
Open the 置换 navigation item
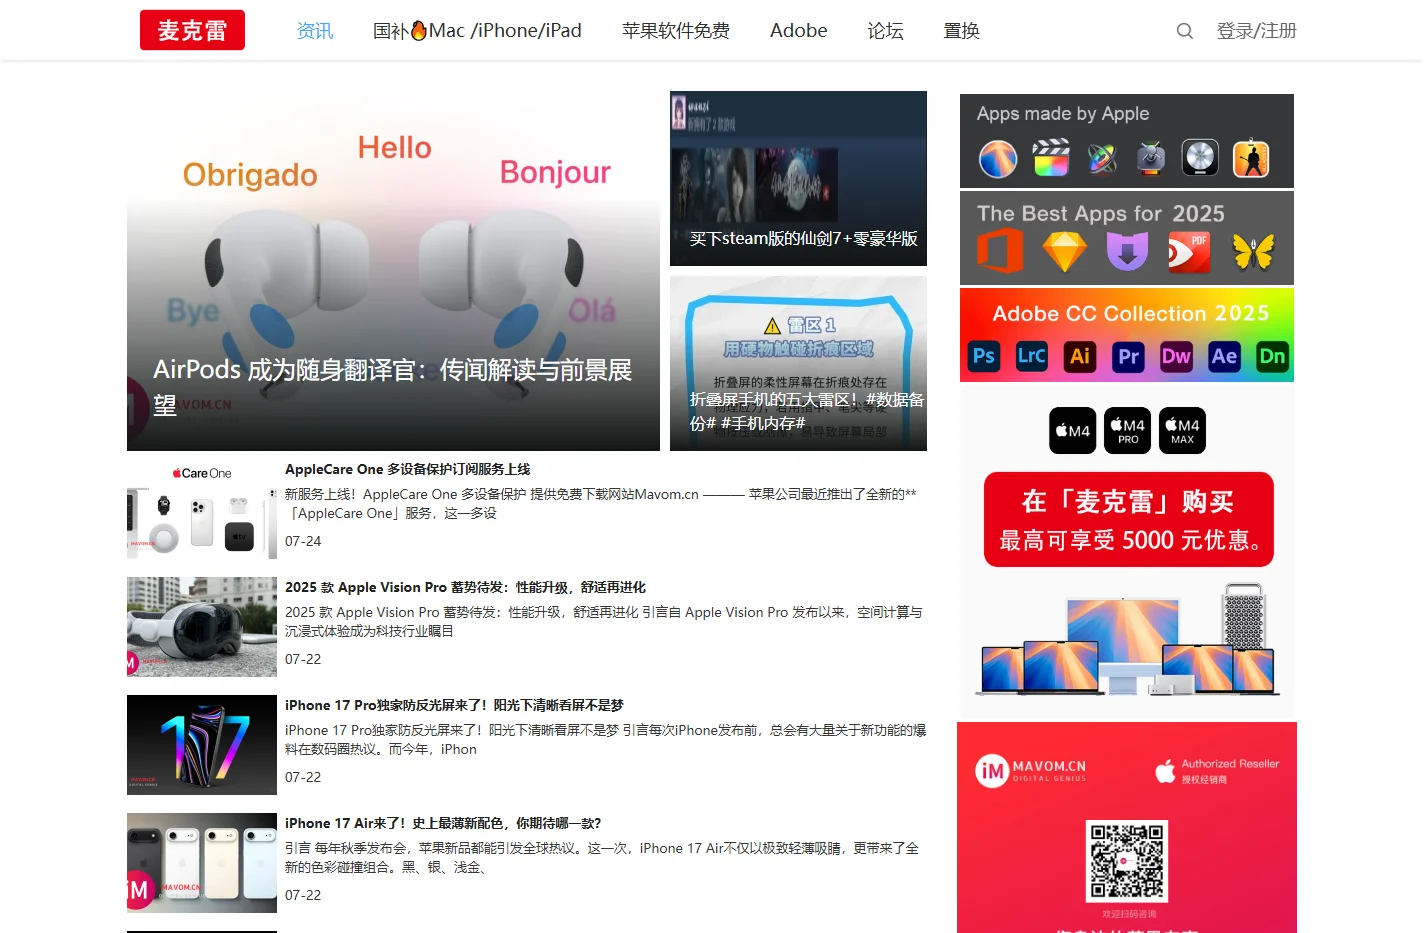pyautogui.click(x=962, y=31)
